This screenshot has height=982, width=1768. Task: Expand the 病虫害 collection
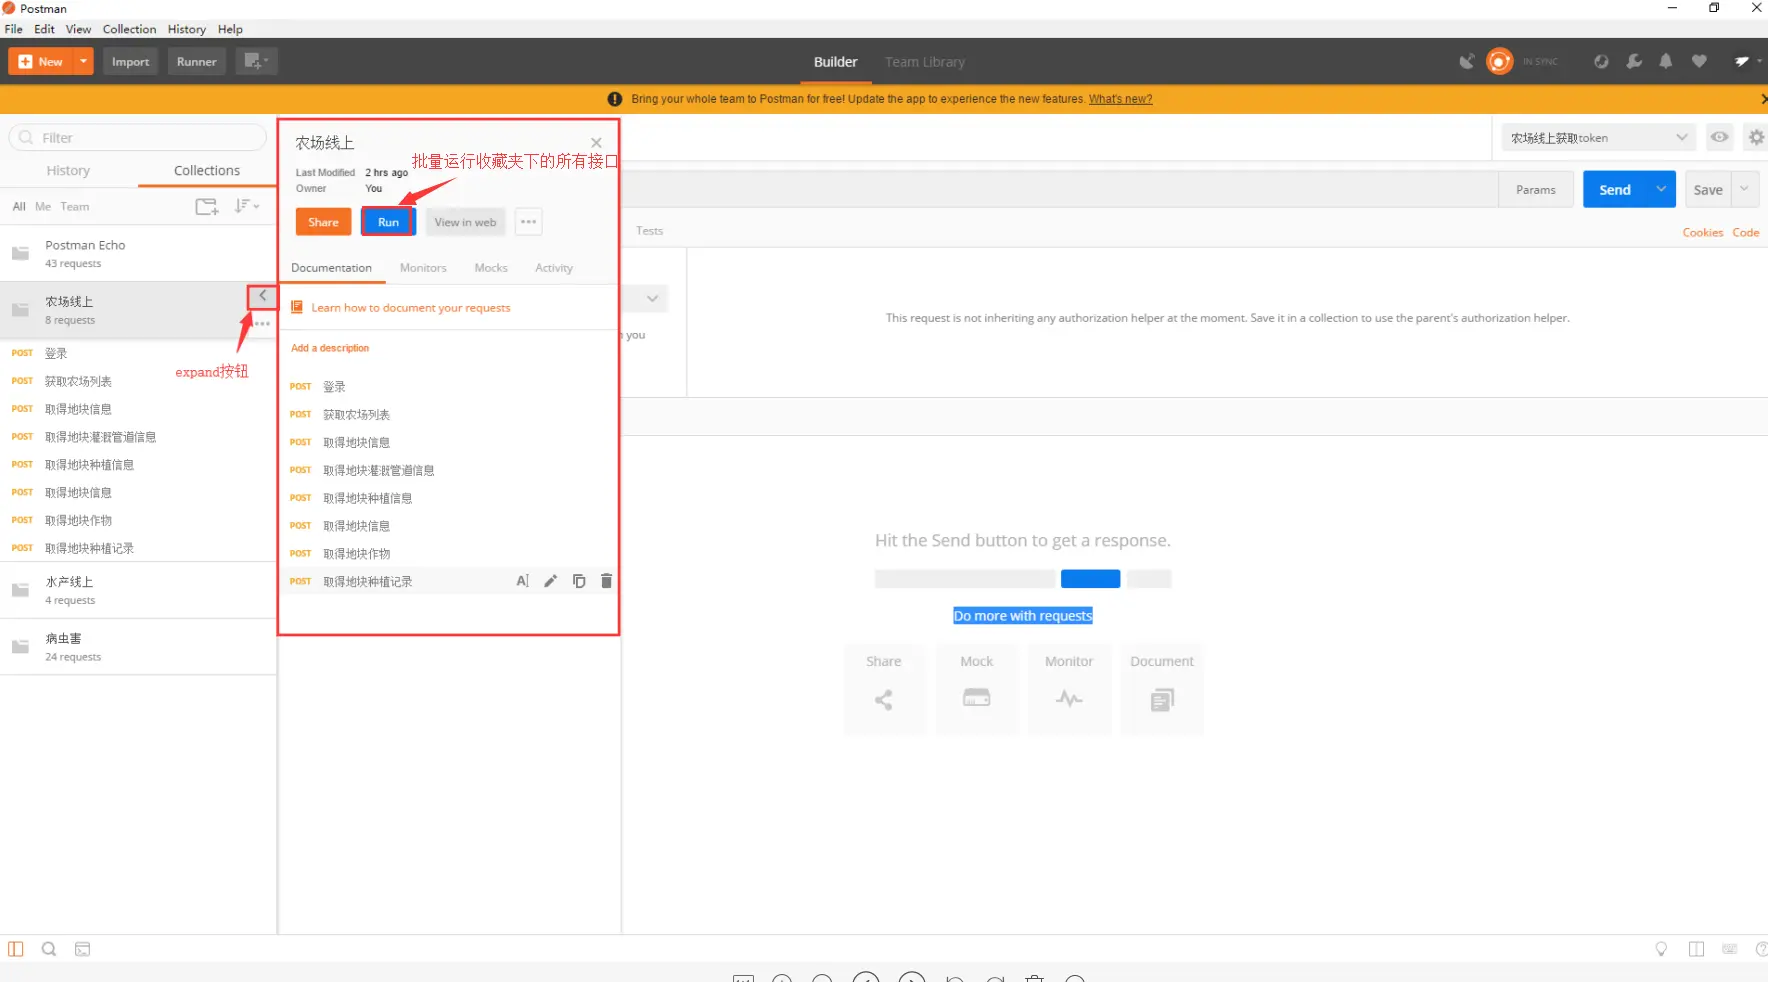(138, 647)
